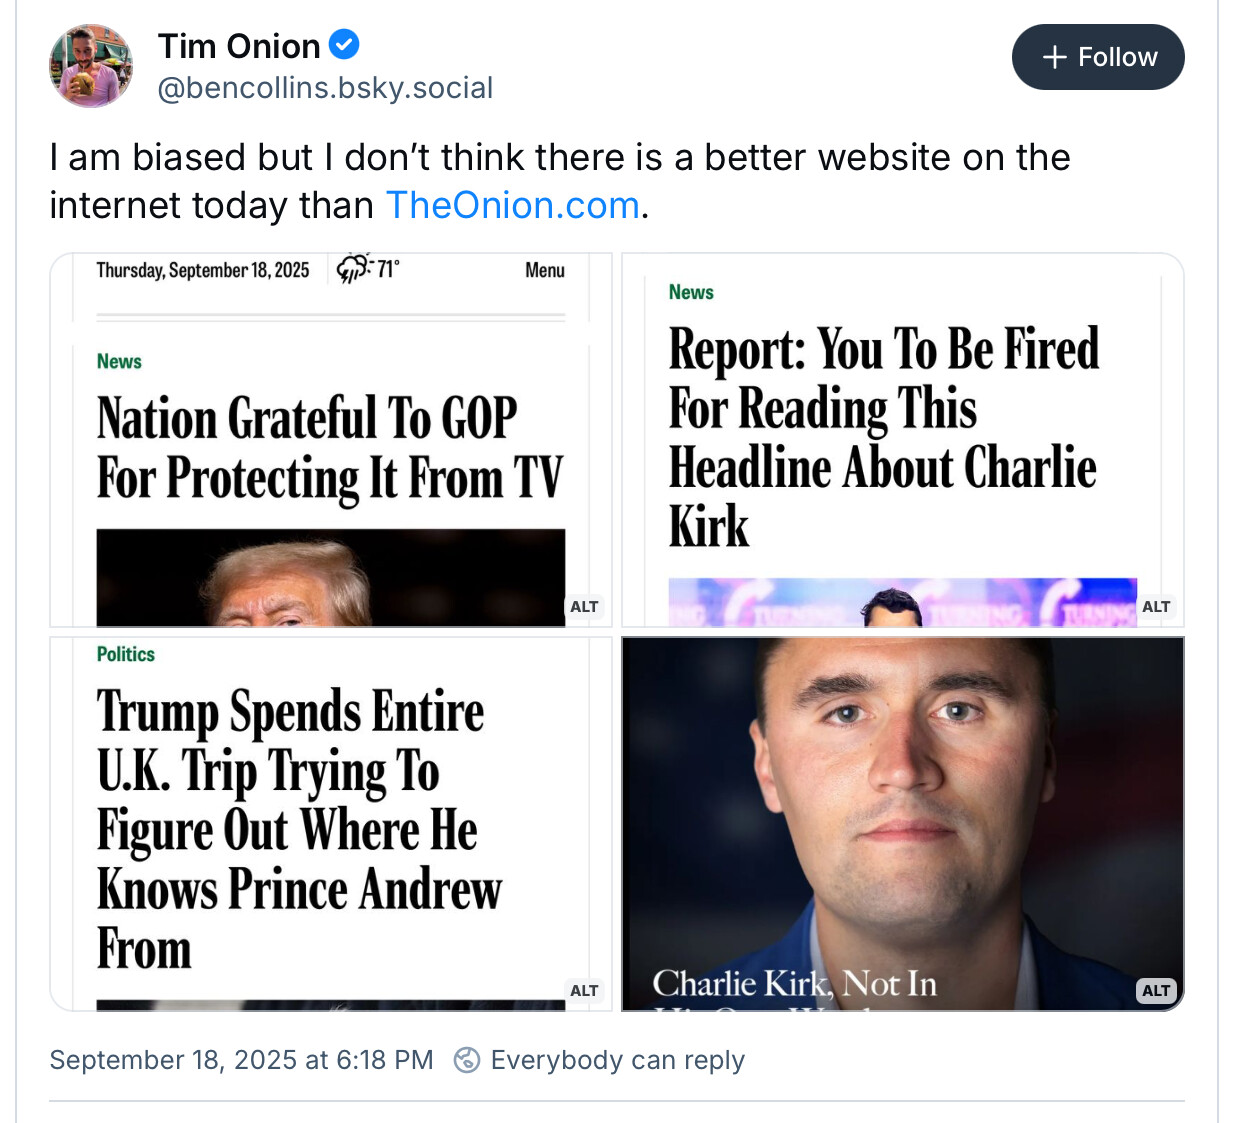The height and width of the screenshot is (1123, 1237).
Task: Click the post timestamp September 18, 2025
Action: click(x=241, y=1060)
